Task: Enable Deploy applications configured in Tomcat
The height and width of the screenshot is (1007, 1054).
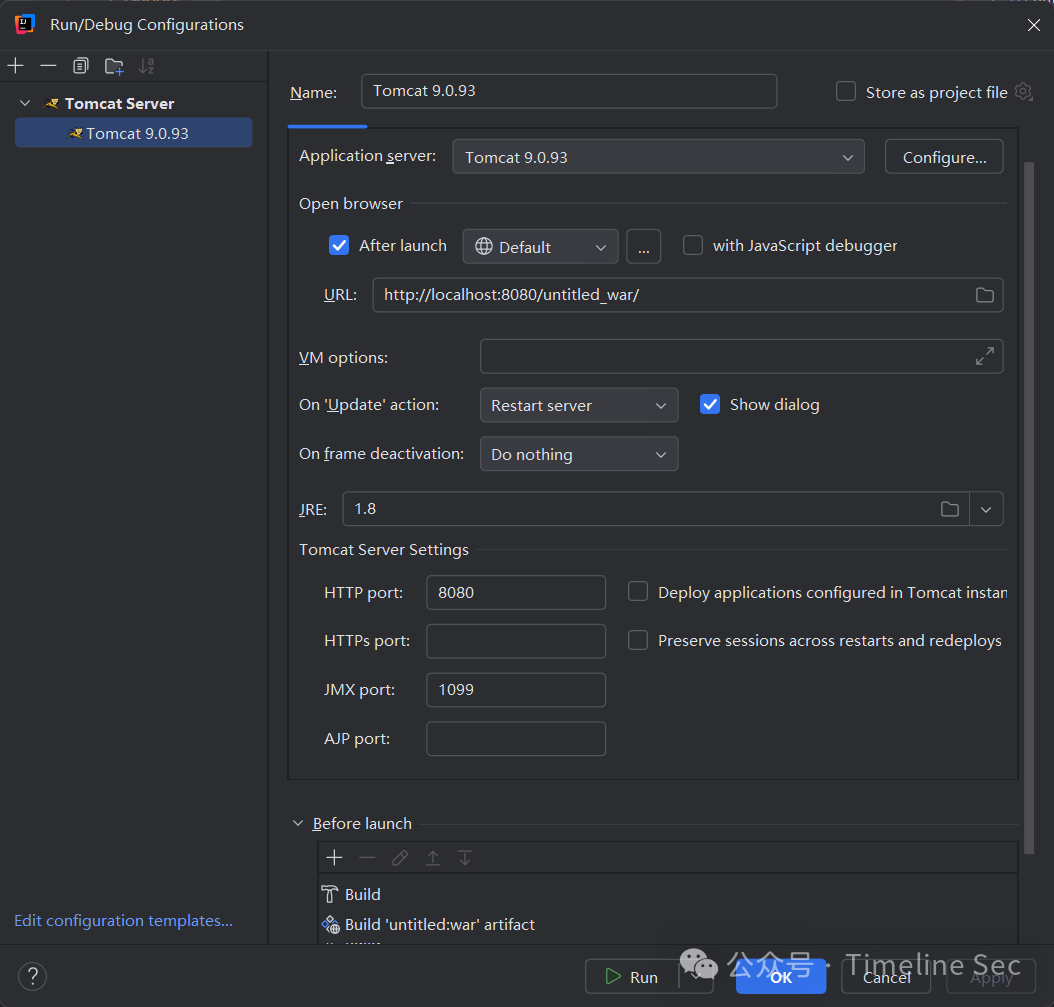Action: click(638, 592)
